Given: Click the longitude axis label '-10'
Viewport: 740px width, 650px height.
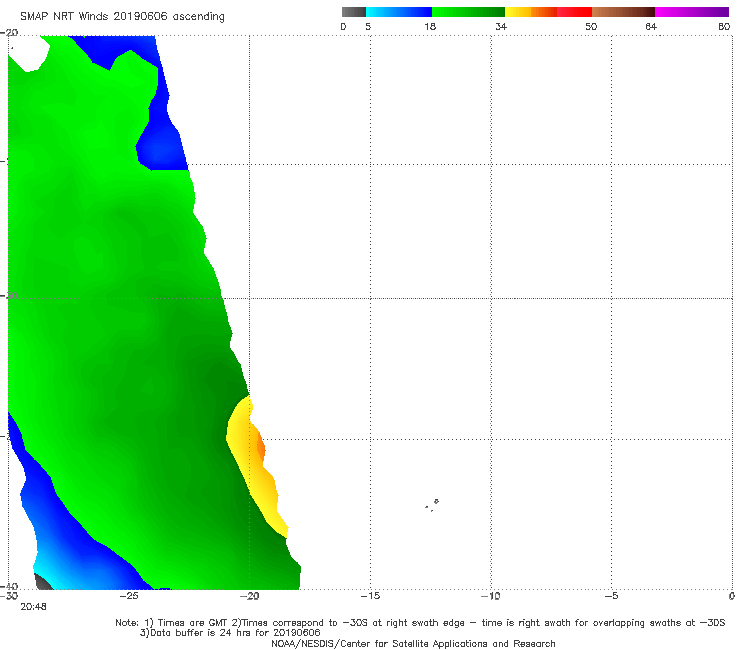Looking at the screenshot, I should pos(491,596).
